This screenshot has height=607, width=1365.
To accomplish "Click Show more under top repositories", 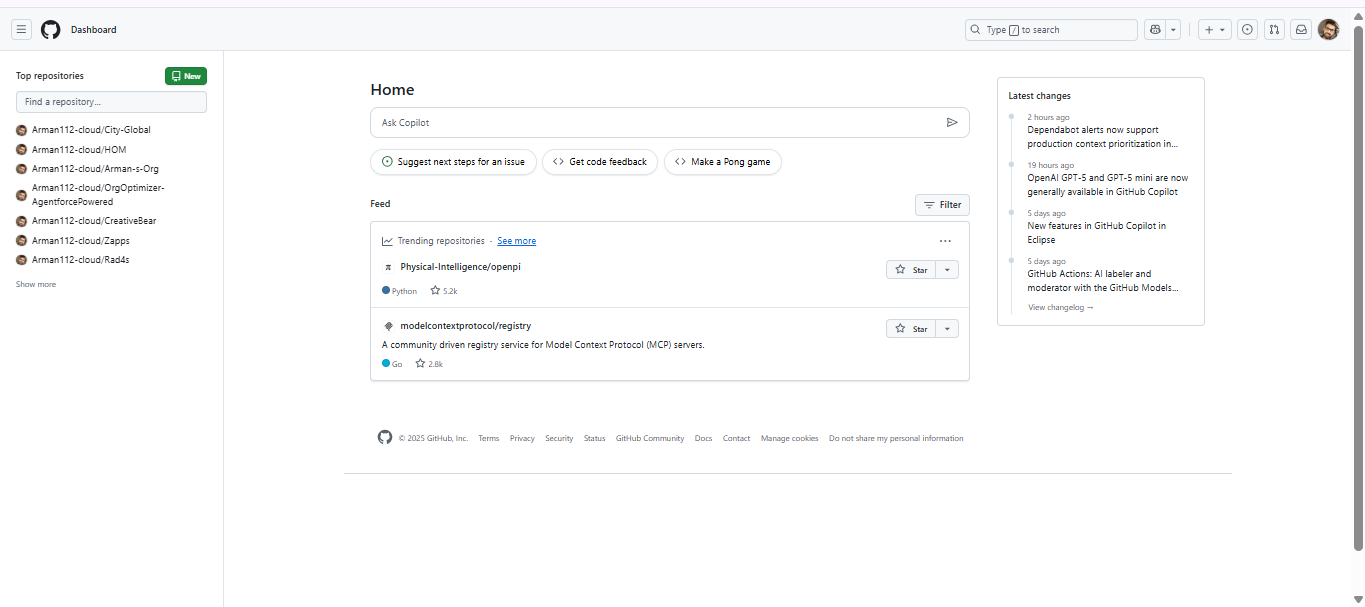I will (x=35, y=283).
